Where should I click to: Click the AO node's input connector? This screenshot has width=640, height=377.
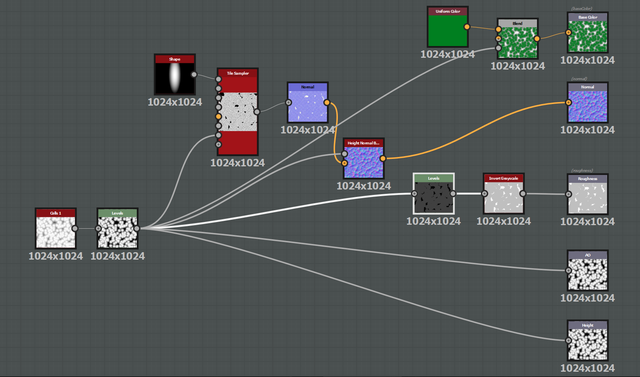[568, 271]
